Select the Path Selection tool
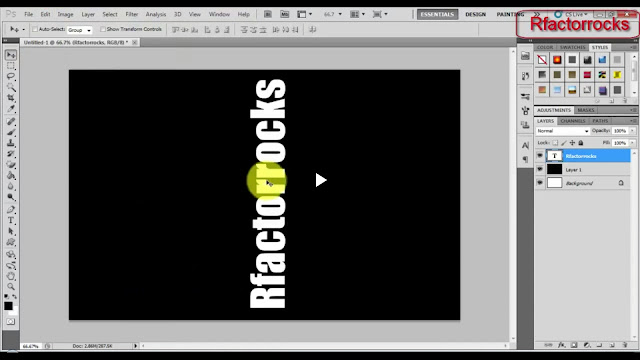This screenshot has width=640, height=360. pos(11,231)
